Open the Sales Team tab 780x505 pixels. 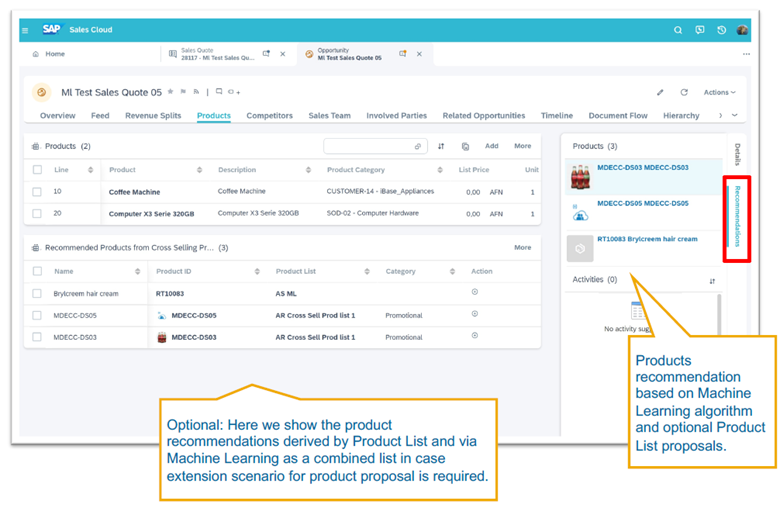pyautogui.click(x=329, y=115)
